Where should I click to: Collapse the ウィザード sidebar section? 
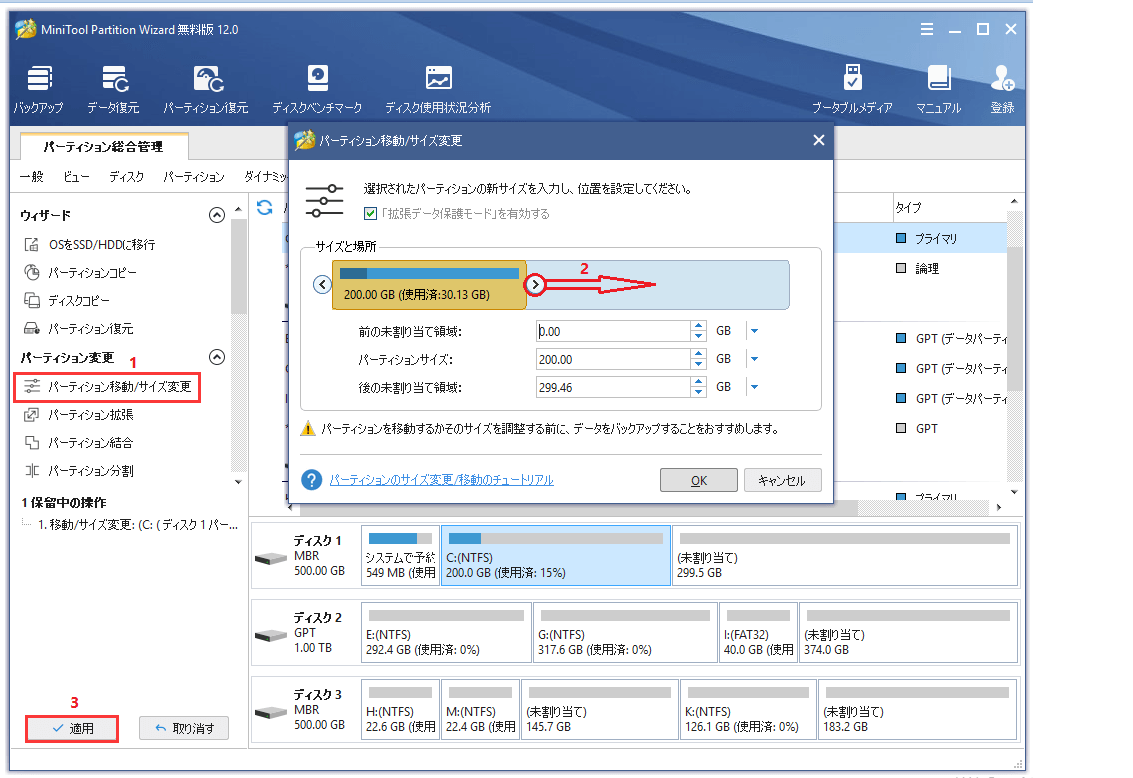click(216, 213)
